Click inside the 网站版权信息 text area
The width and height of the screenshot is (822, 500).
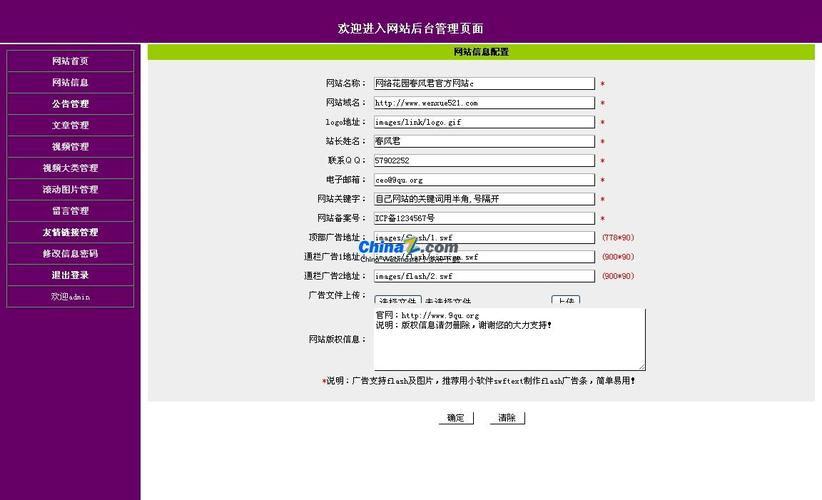[509, 339]
